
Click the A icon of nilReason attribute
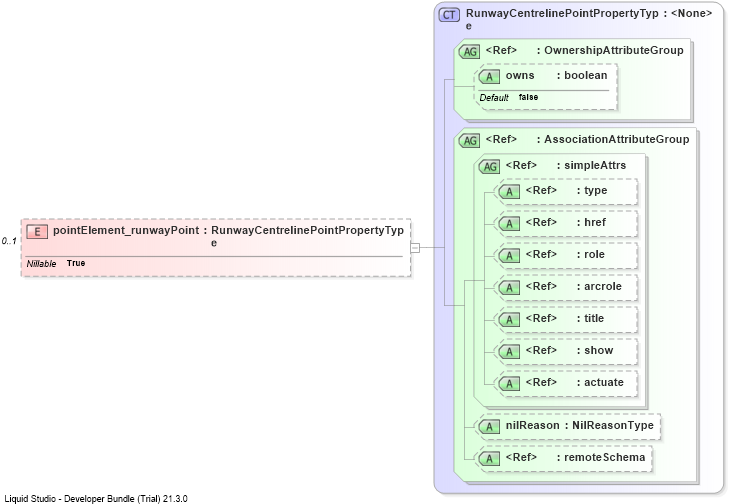[x=490, y=426]
